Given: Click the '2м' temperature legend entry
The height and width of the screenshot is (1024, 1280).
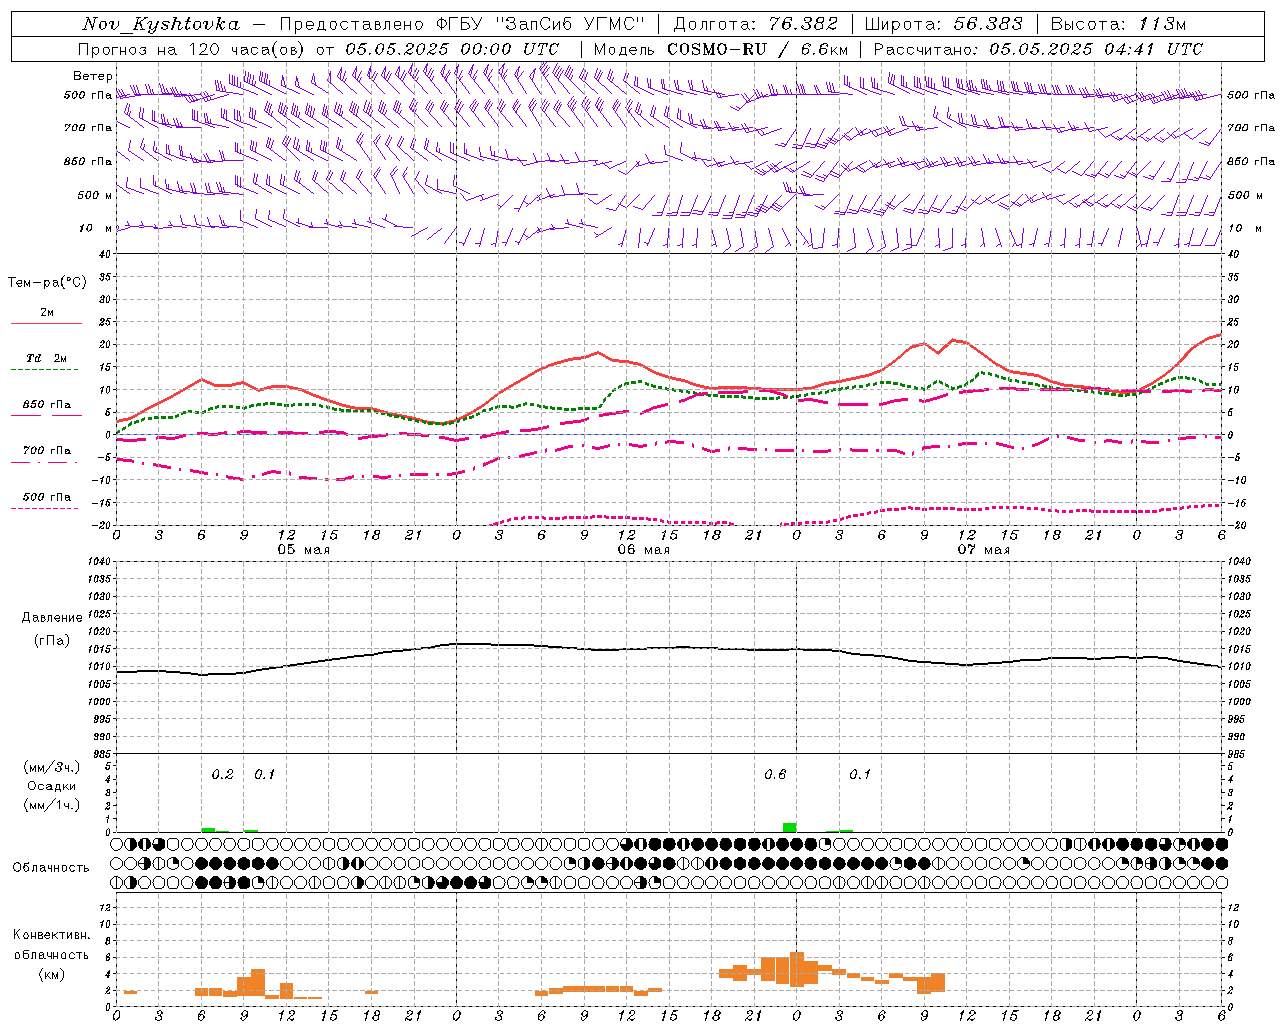Looking at the screenshot, I should tap(47, 313).
